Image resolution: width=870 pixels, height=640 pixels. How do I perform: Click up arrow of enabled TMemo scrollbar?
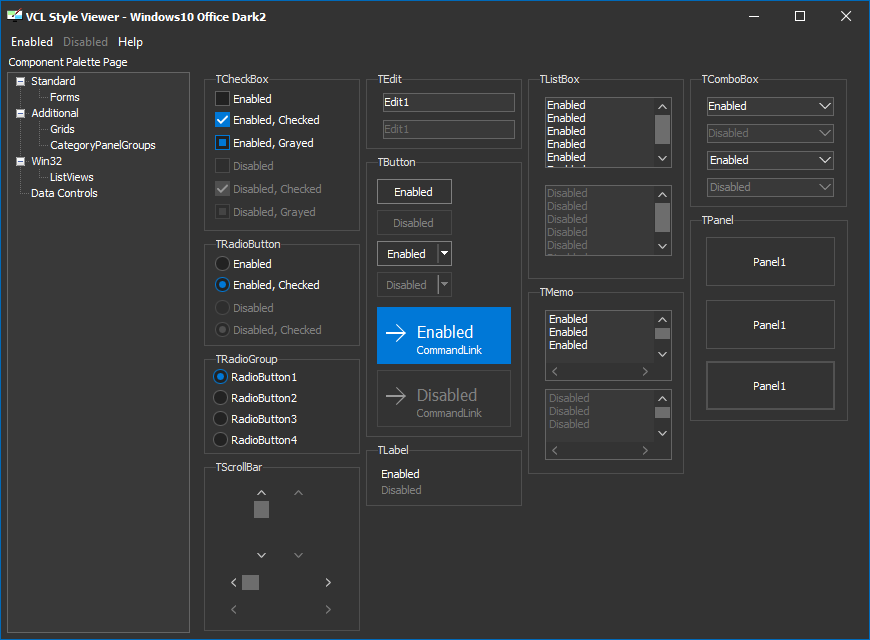pos(662,320)
